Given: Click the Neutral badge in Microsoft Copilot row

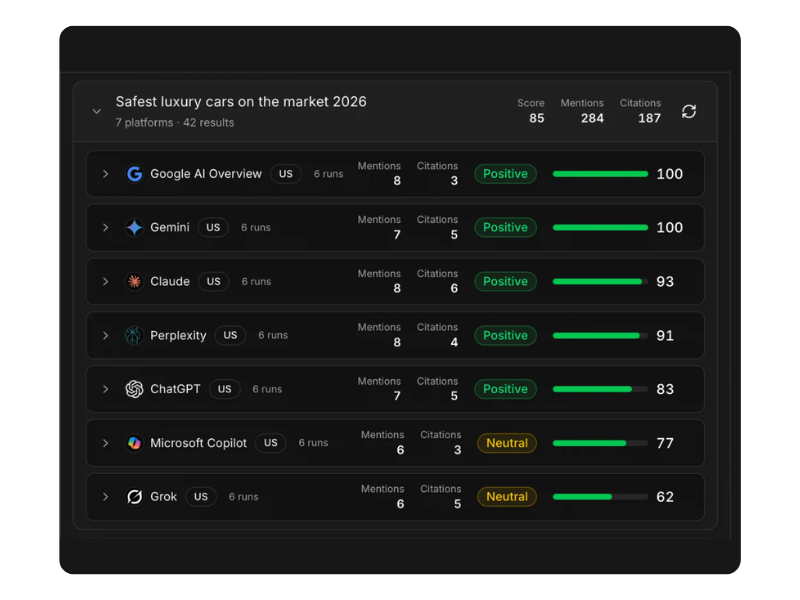Looking at the screenshot, I should pyautogui.click(x=507, y=443).
